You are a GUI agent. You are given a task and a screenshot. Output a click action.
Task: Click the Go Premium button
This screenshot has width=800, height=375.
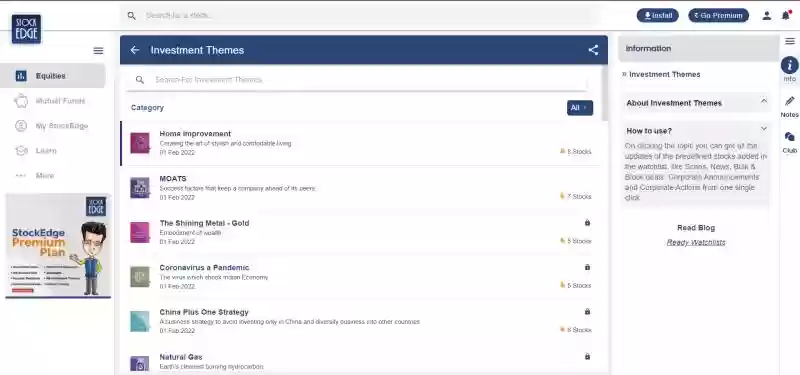(718, 15)
